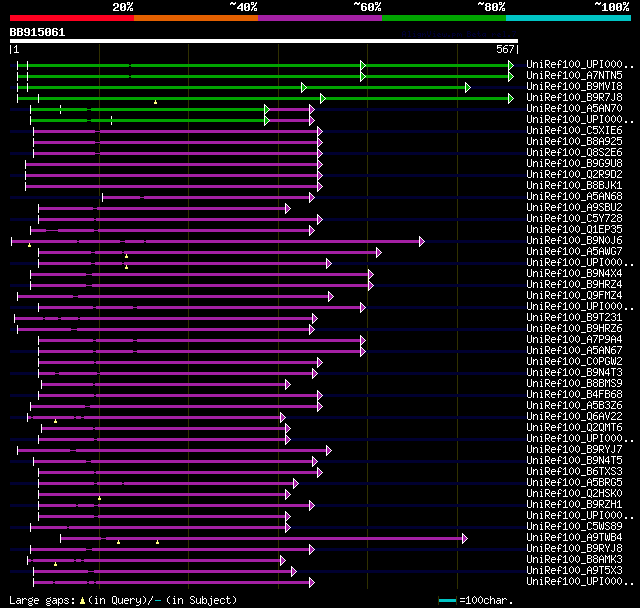The height and width of the screenshot is (608, 640).
Task: Select the UniRef100_B9G9U8 label
Action: [574, 164]
